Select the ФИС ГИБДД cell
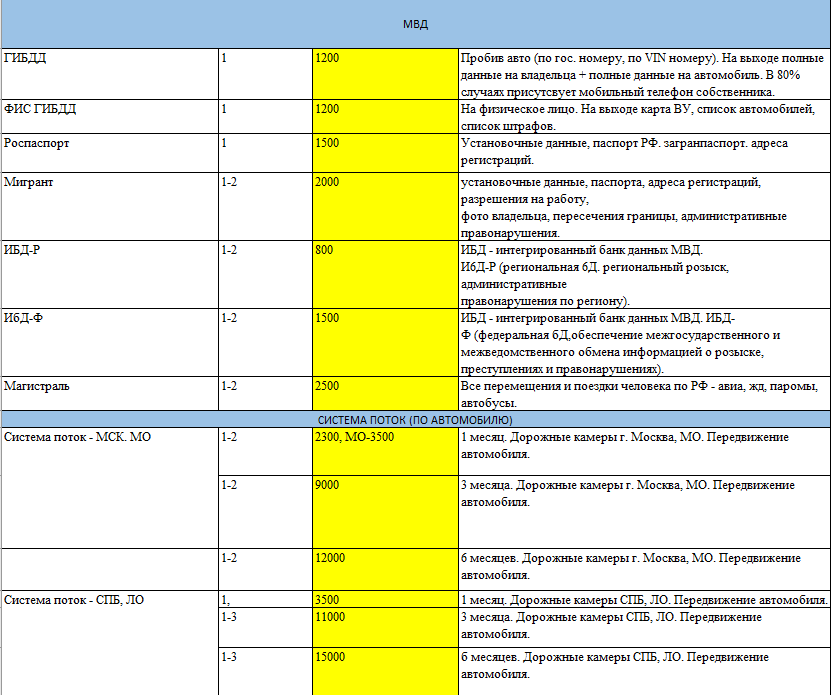The width and height of the screenshot is (831, 695). (110, 117)
